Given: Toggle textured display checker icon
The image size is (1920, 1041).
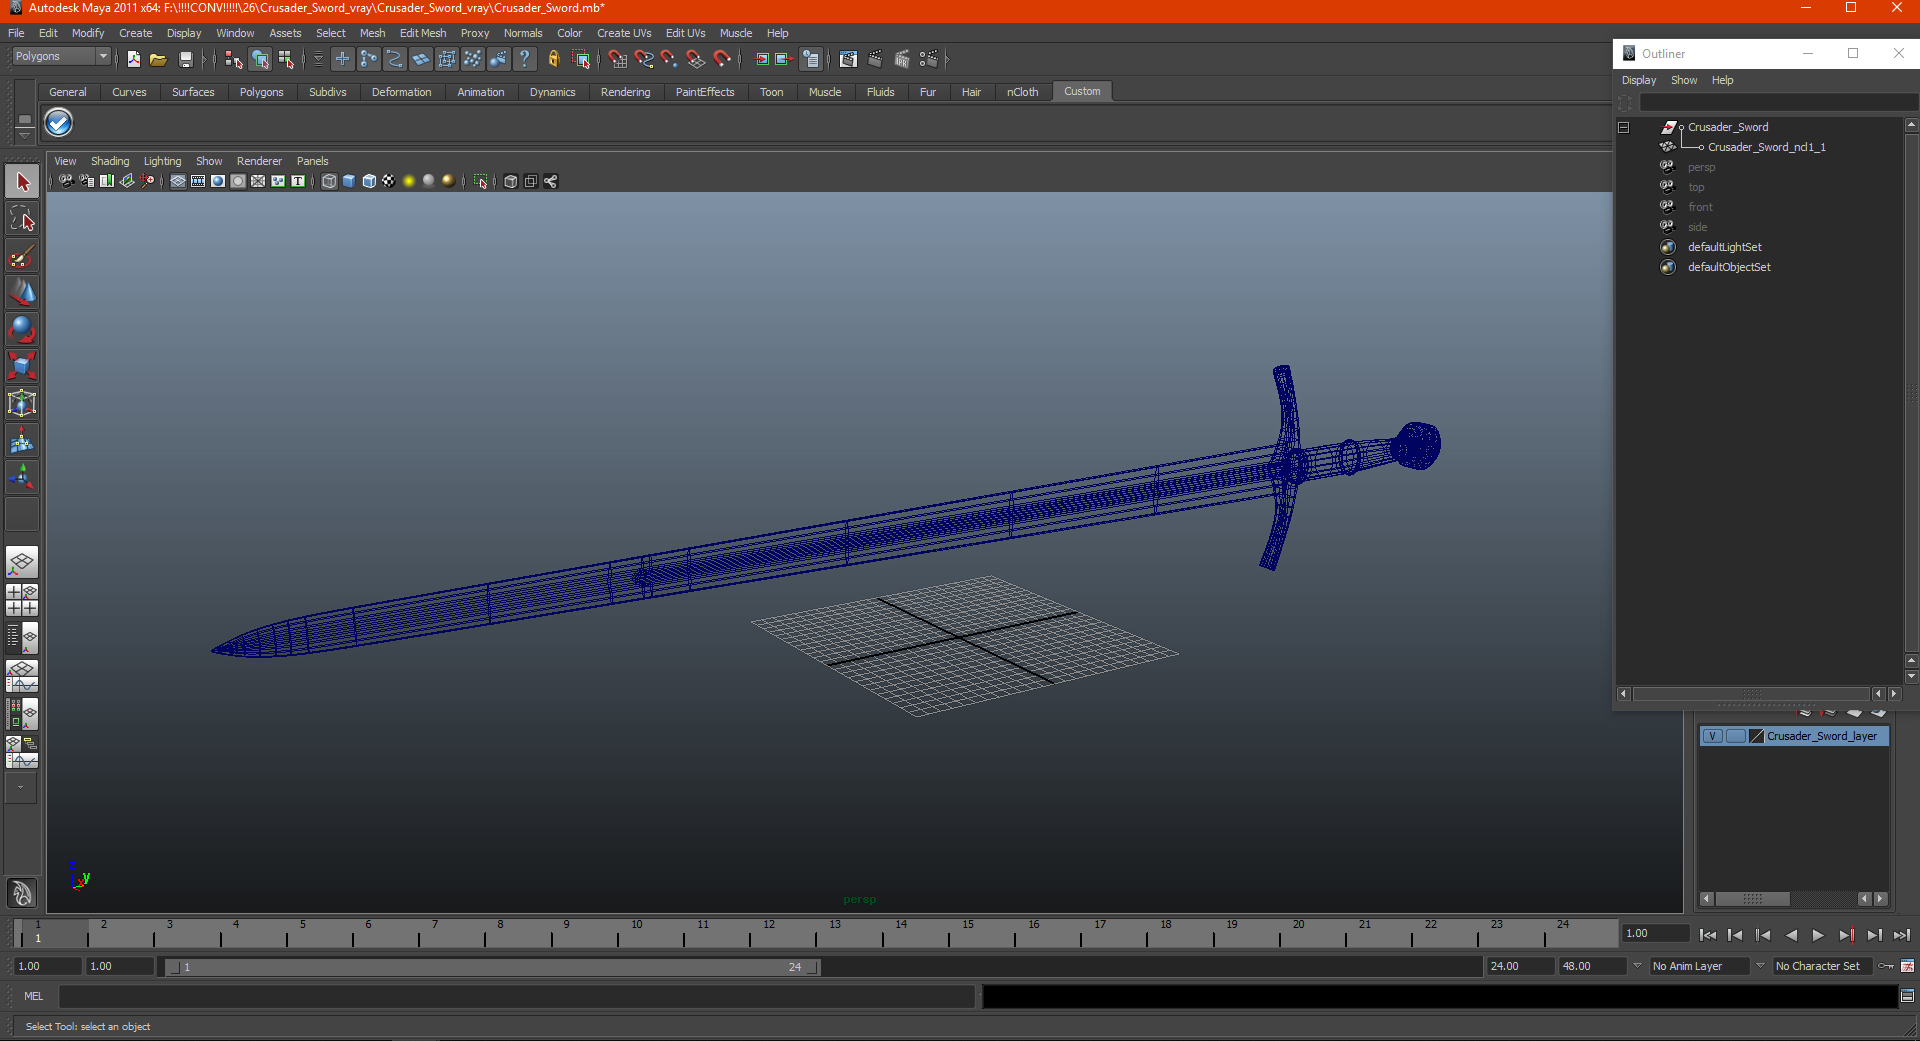Looking at the screenshot, I should [x=389, y=181].
